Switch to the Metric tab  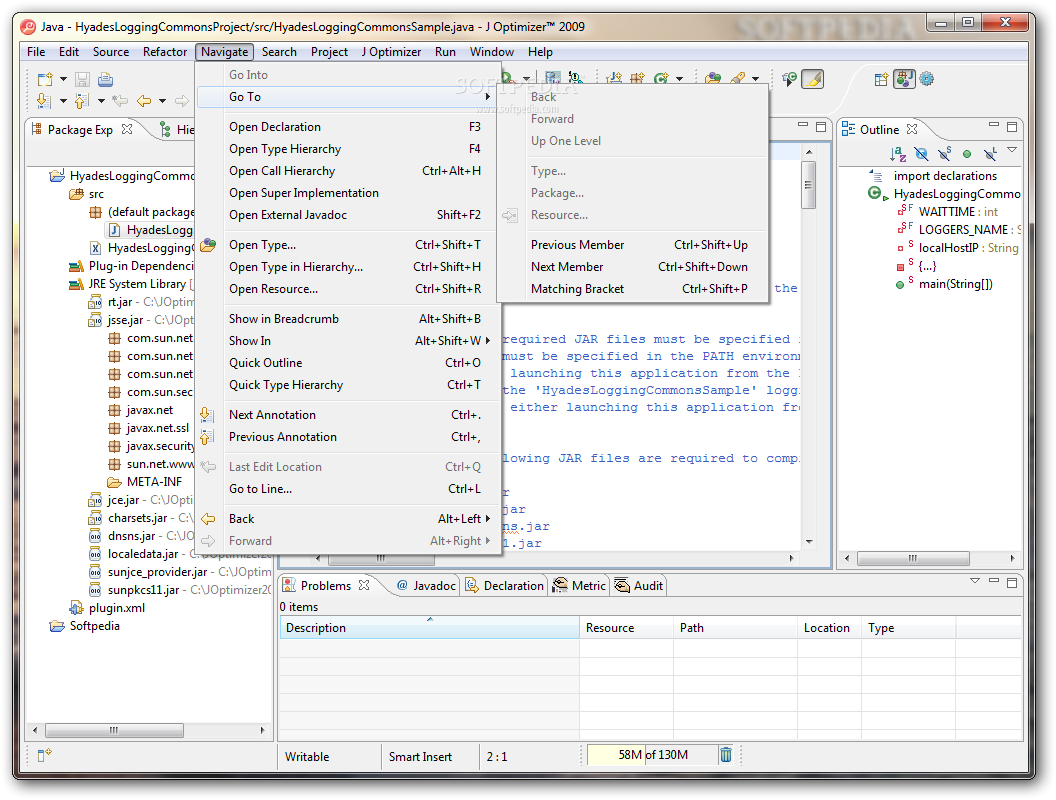click(x=579, y=586)
